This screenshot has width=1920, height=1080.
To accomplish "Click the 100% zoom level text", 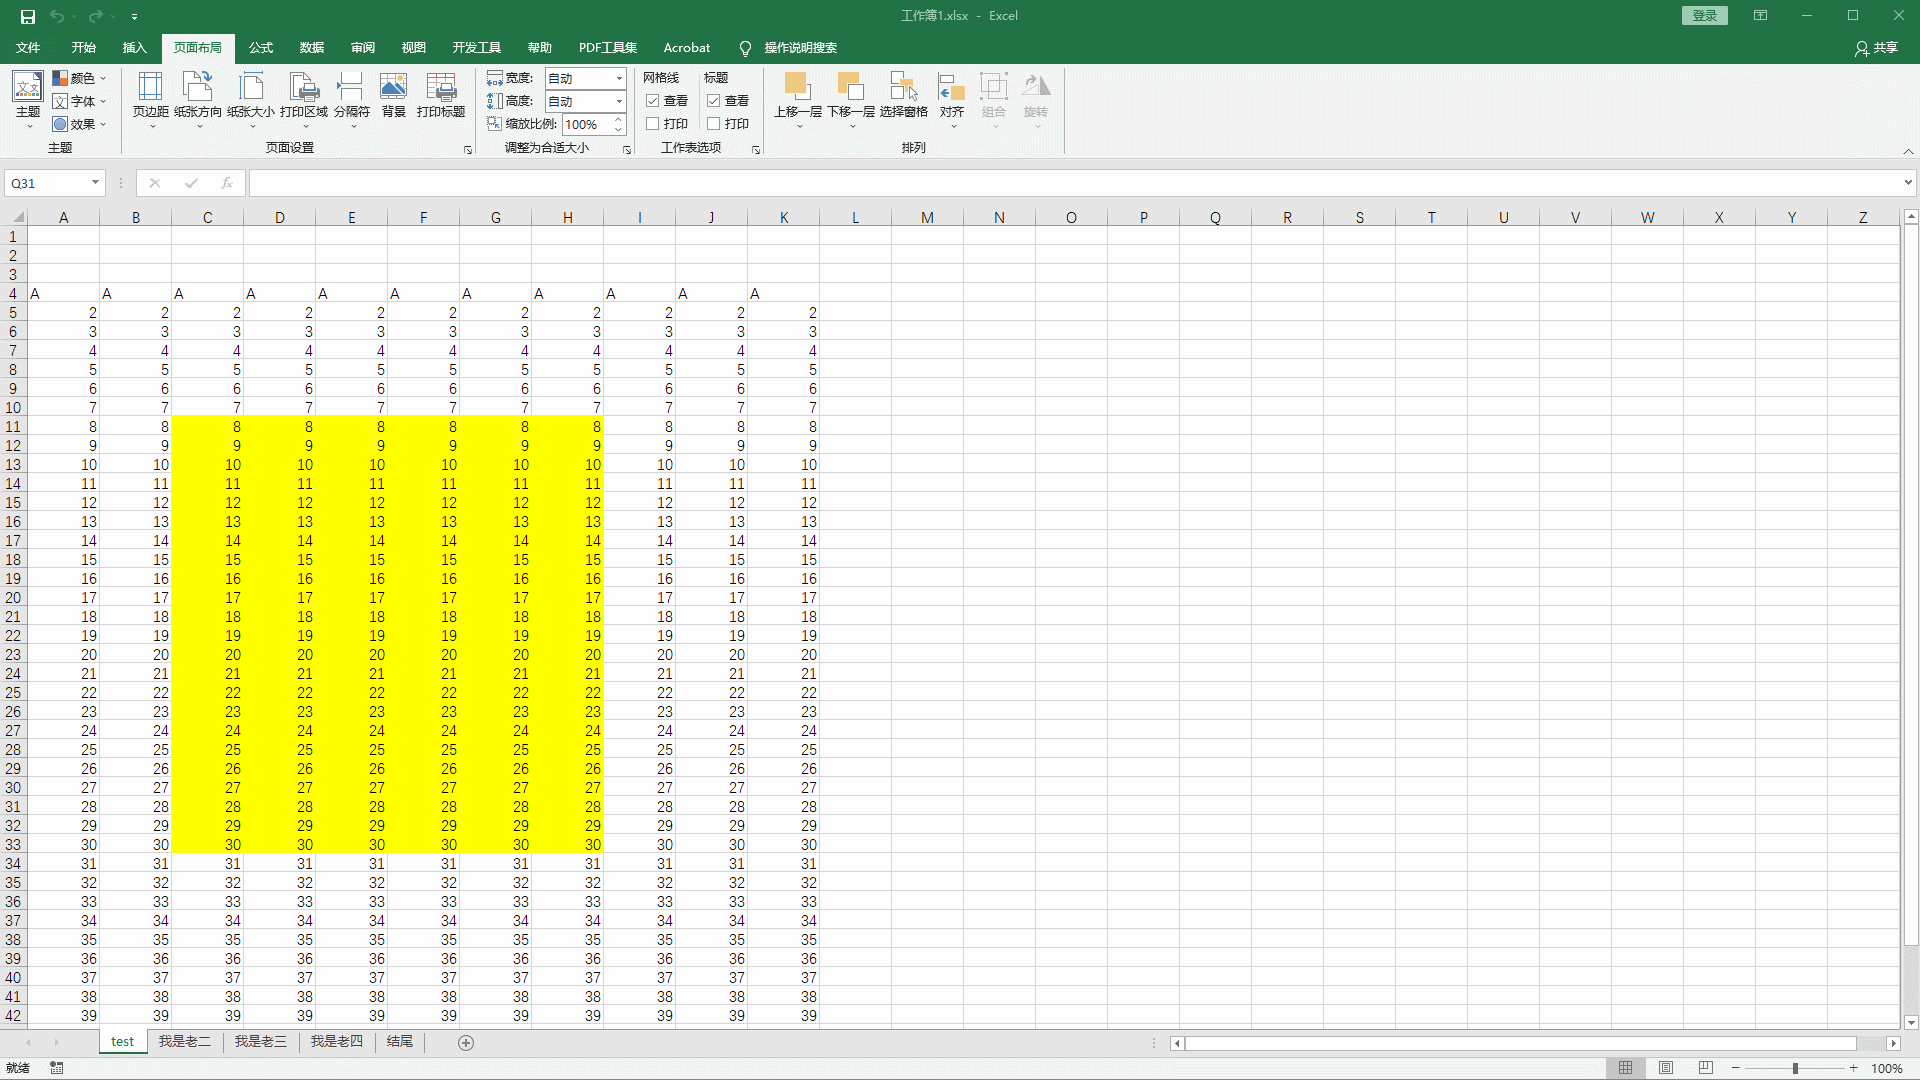I will [x=1887, y=1068].
